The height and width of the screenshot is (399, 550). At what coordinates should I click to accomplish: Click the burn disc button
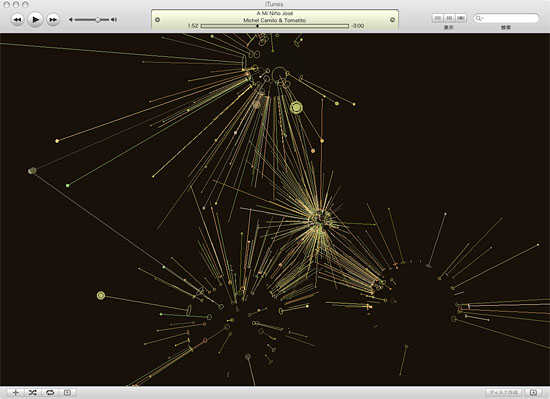(x=503, y=392)
